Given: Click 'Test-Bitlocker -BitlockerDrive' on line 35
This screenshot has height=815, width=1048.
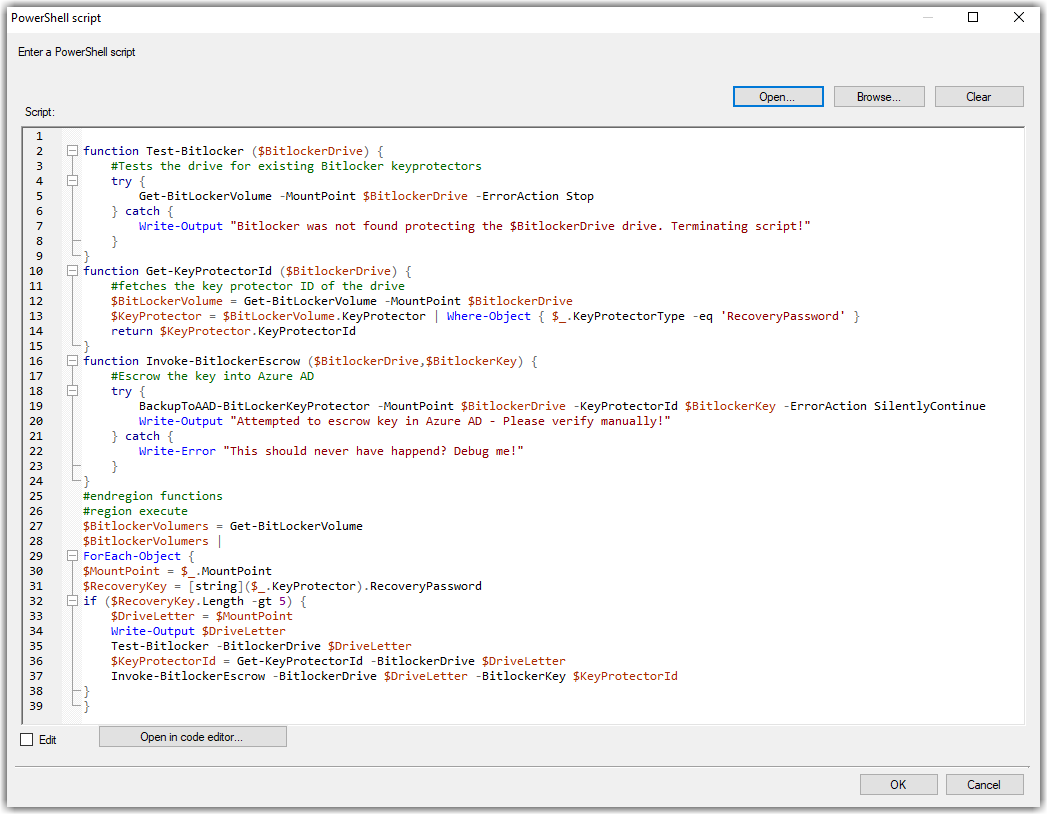Looking at the screenshot, I should [x=216, y=647].
